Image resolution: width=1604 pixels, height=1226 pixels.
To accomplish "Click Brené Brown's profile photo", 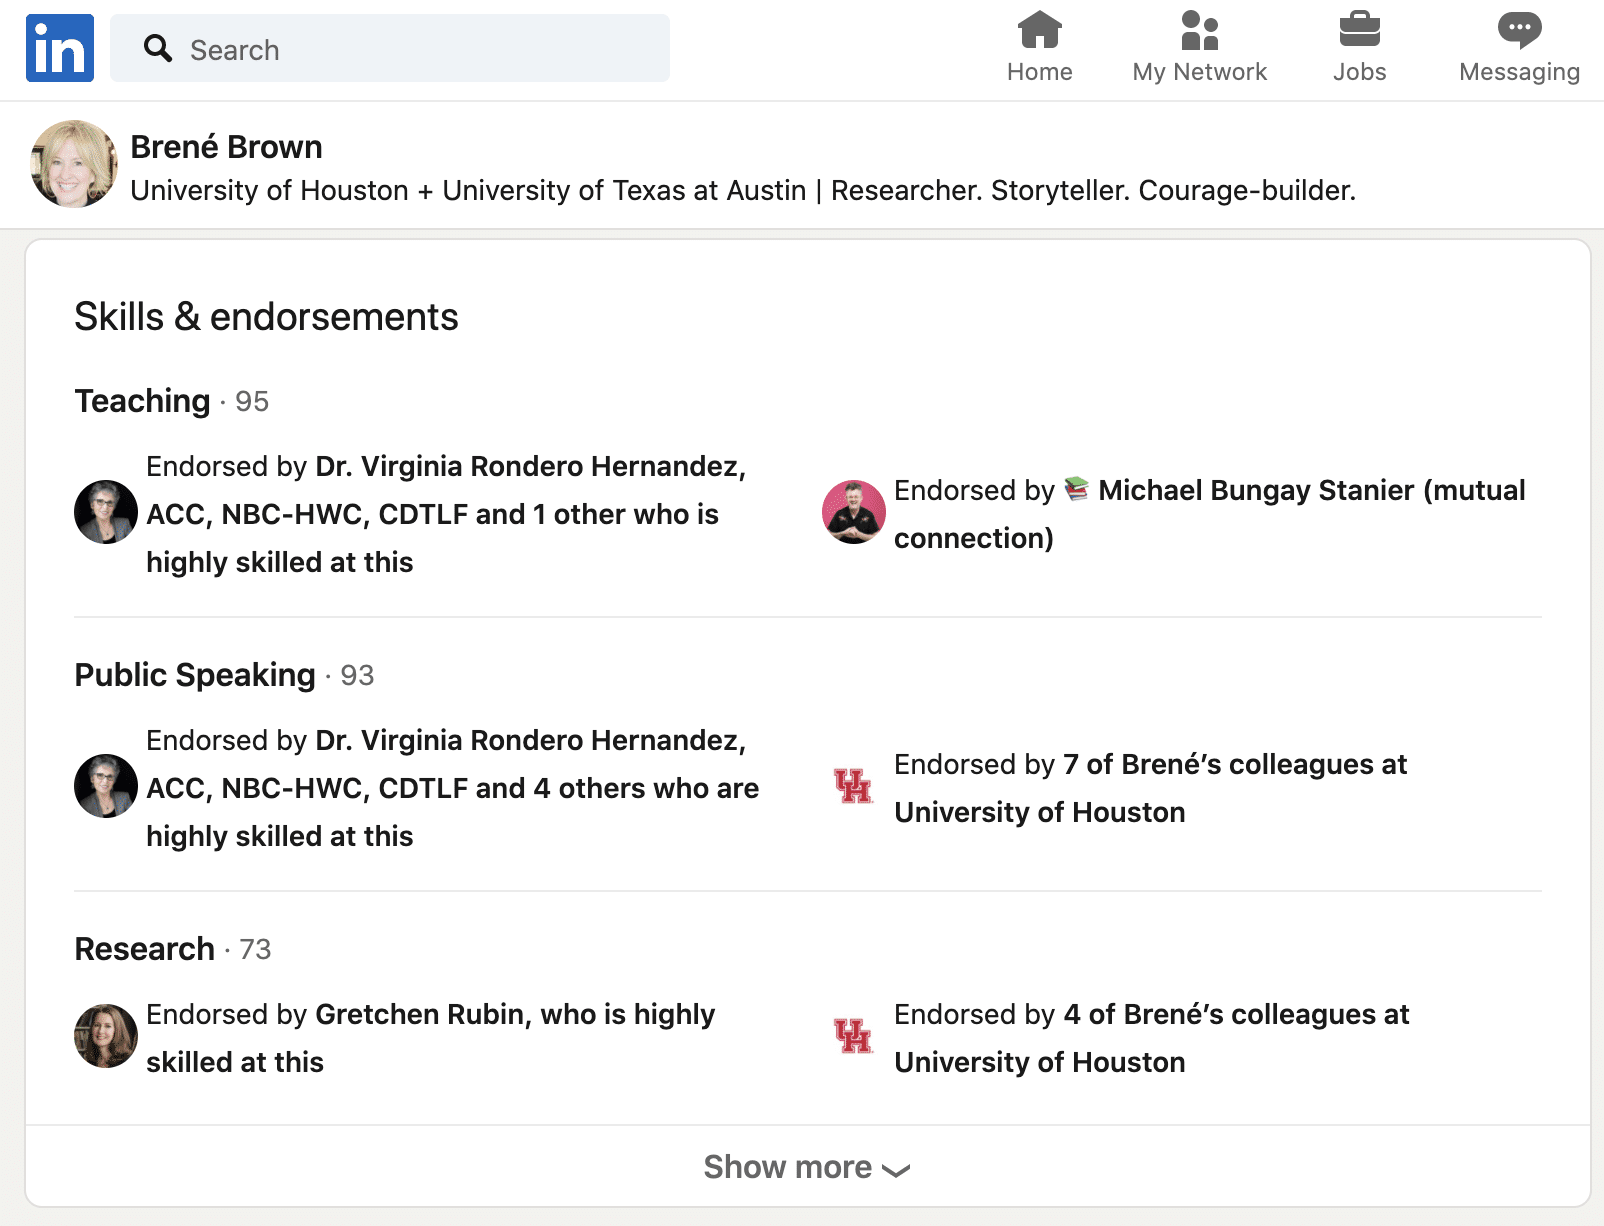I will click(74, 164).
